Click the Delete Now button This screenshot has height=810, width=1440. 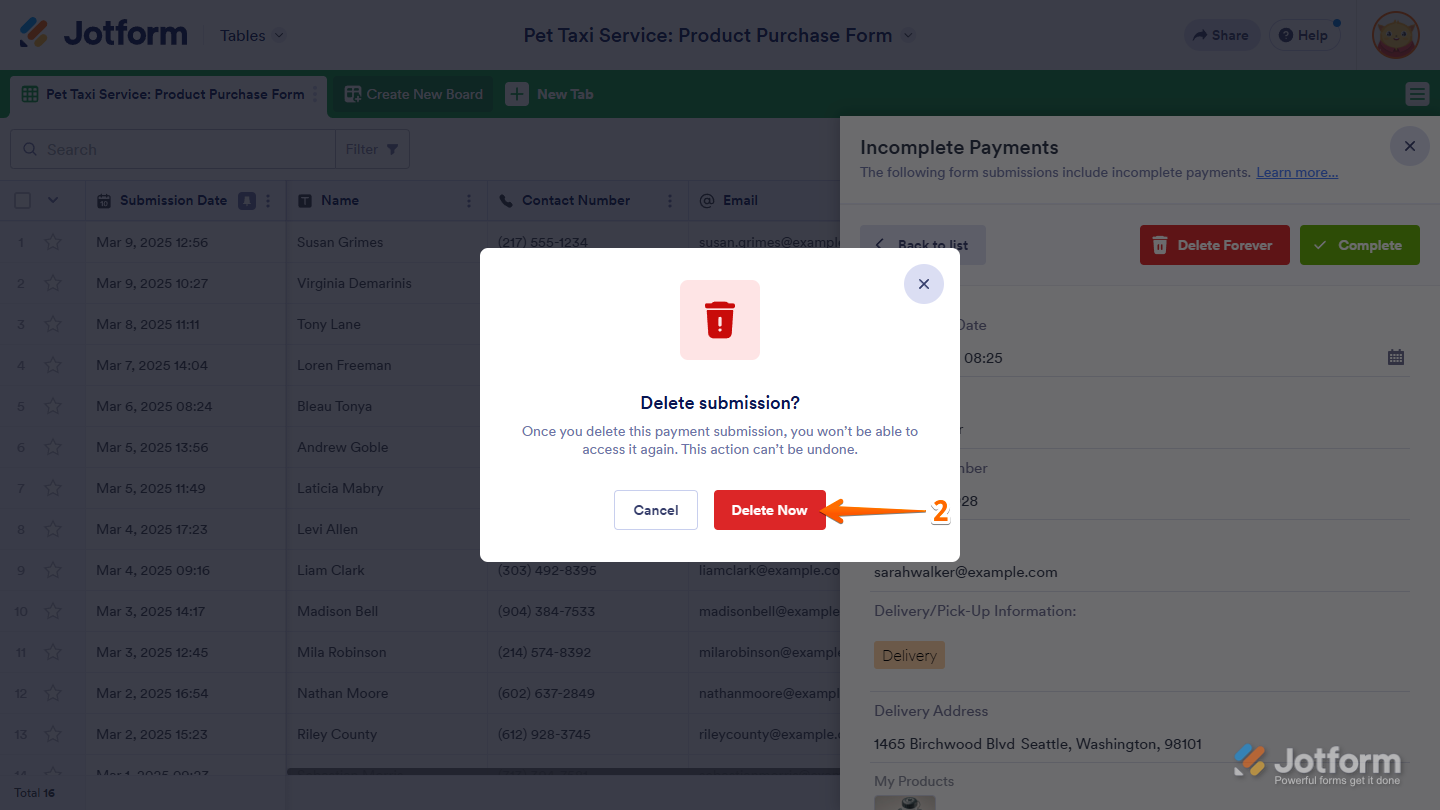point(769,510)
